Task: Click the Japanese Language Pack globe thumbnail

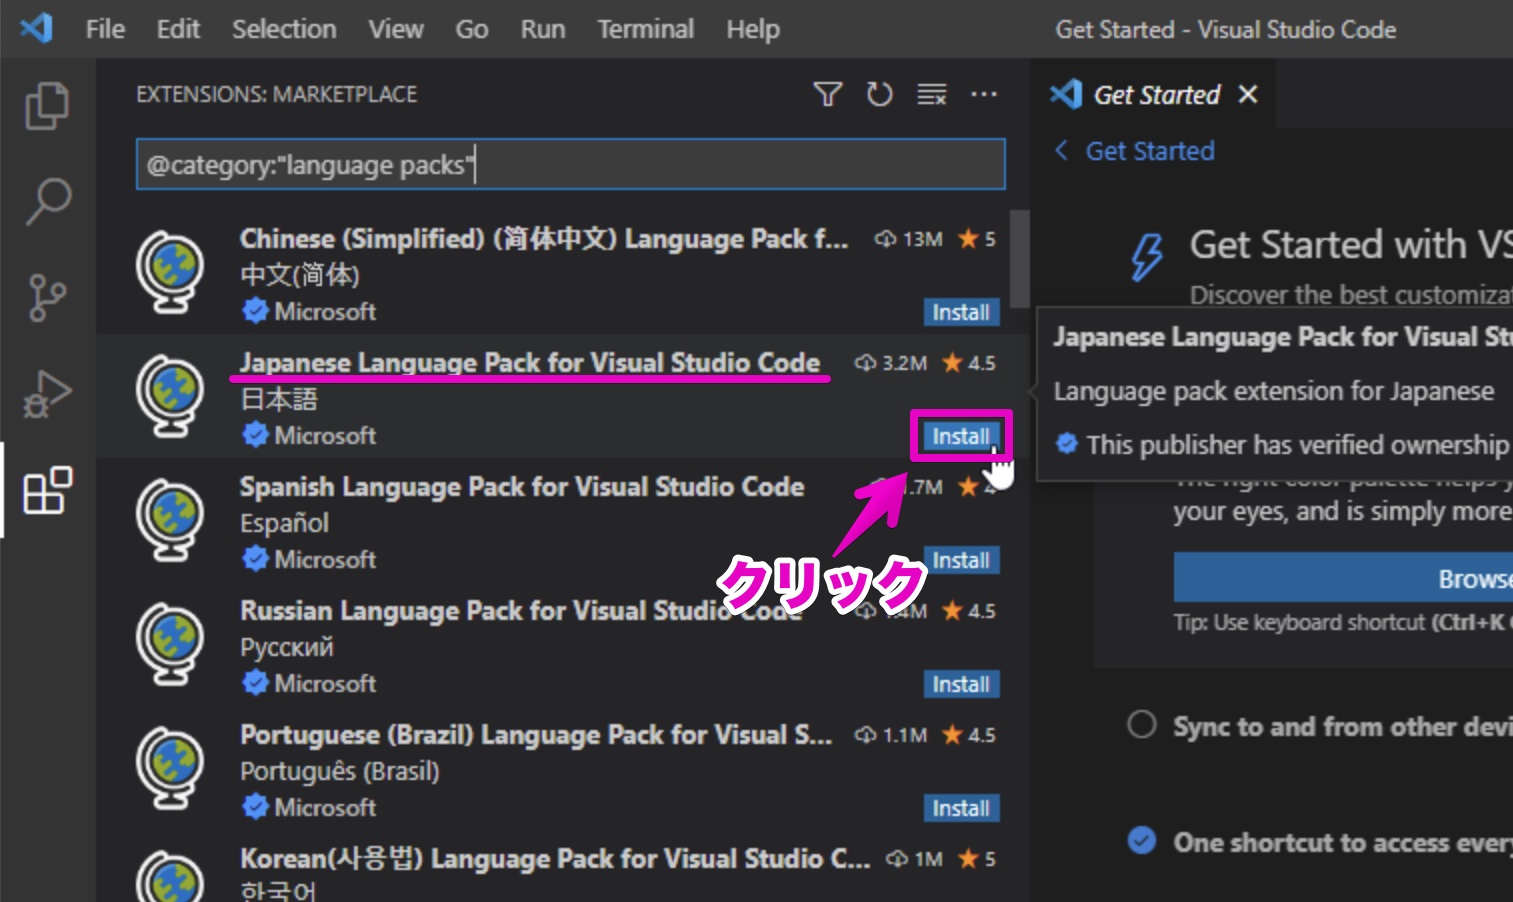Action: [170, 397]
